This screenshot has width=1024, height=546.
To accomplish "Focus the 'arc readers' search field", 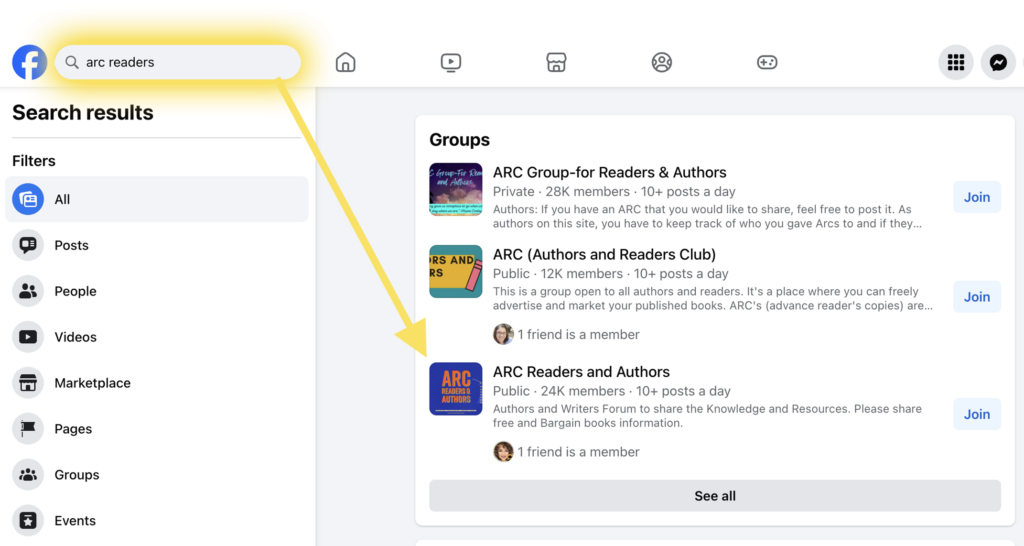I will coord(178,62).
